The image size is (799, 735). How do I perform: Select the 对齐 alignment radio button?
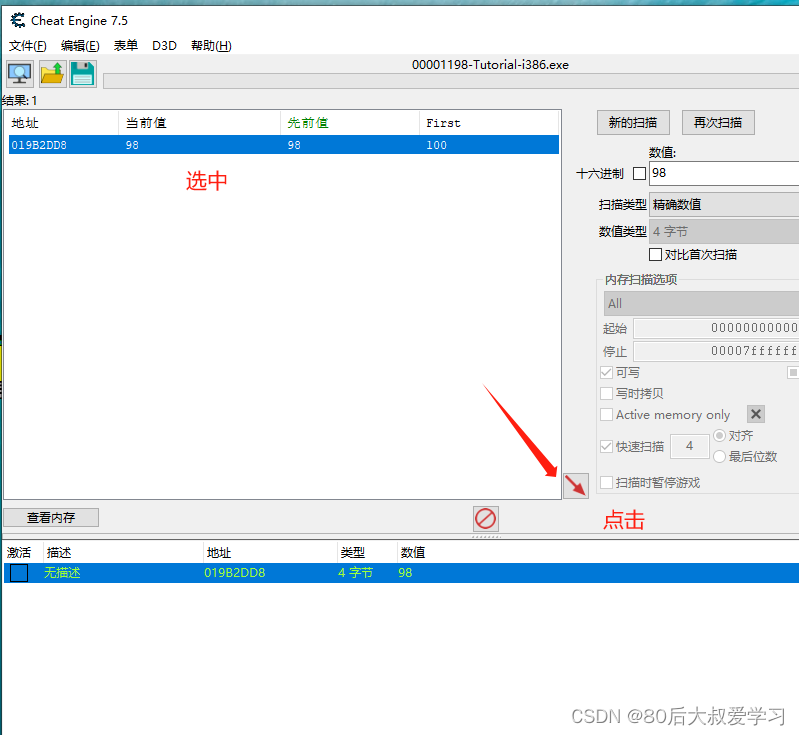[720, 435]
